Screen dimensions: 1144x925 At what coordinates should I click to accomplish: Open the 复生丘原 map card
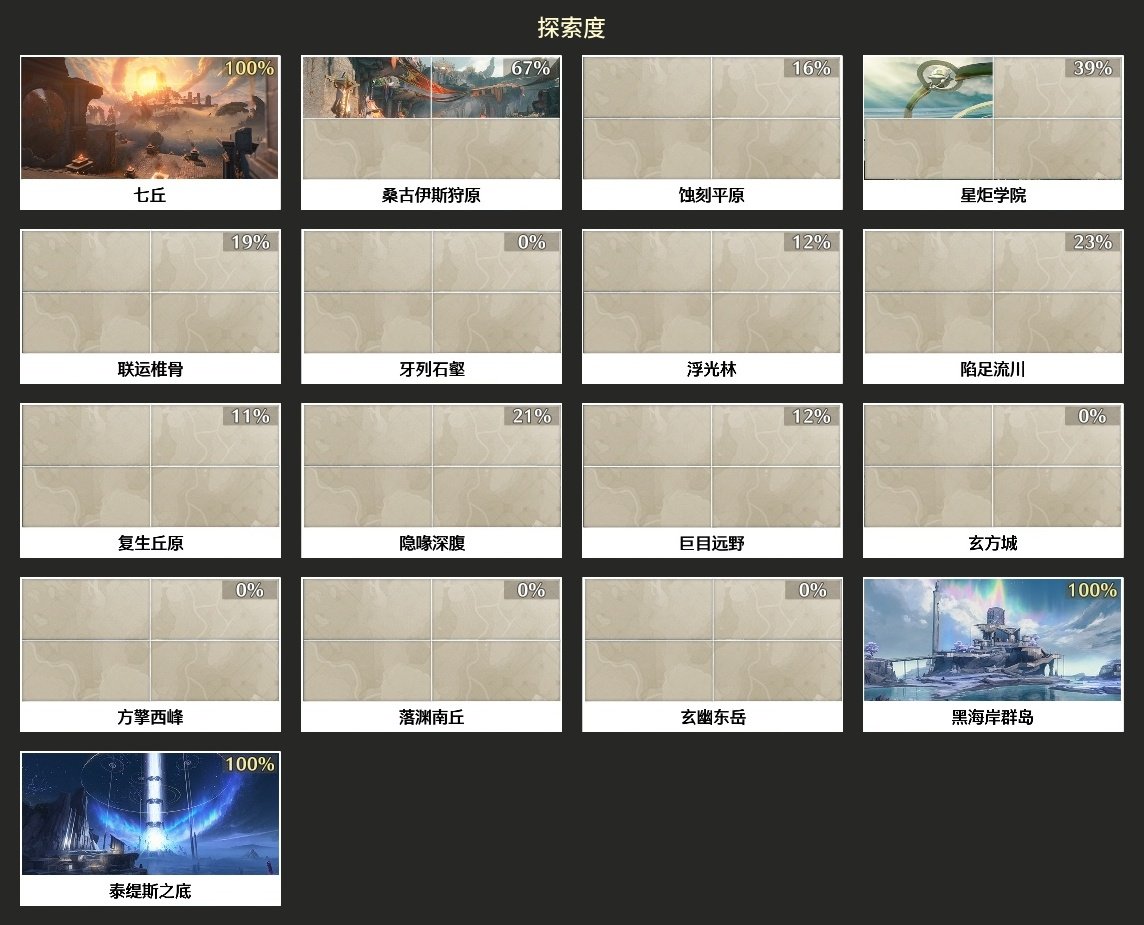coord(150,480)
